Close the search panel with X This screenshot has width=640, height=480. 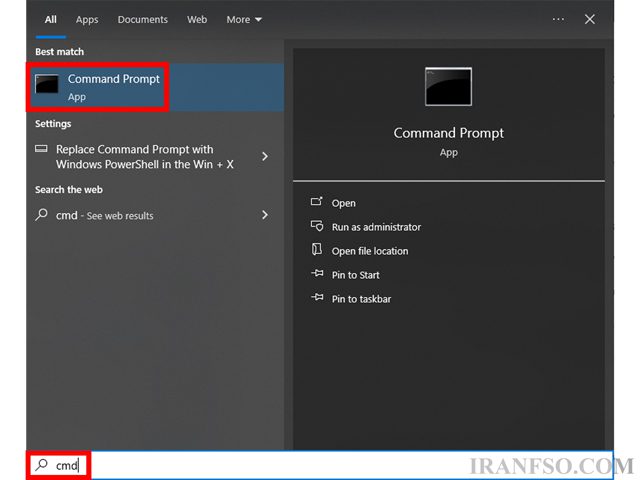point(589,19)
